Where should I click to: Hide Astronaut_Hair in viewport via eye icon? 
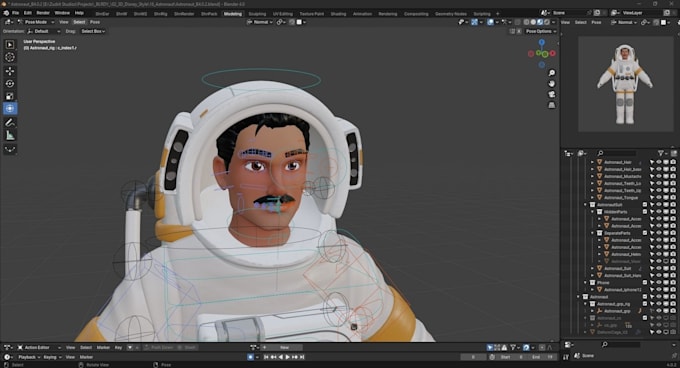coord(659,162)
